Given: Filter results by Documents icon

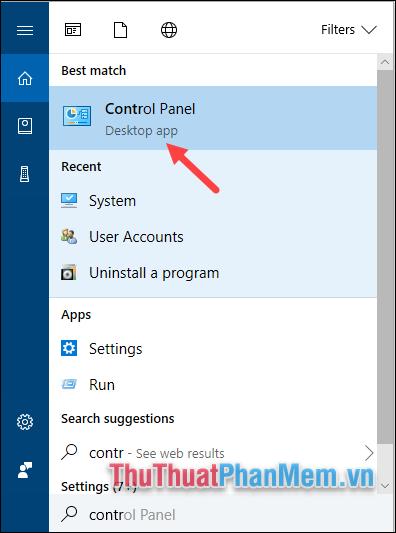Looking at the screenshot, I should coord(120,30).
